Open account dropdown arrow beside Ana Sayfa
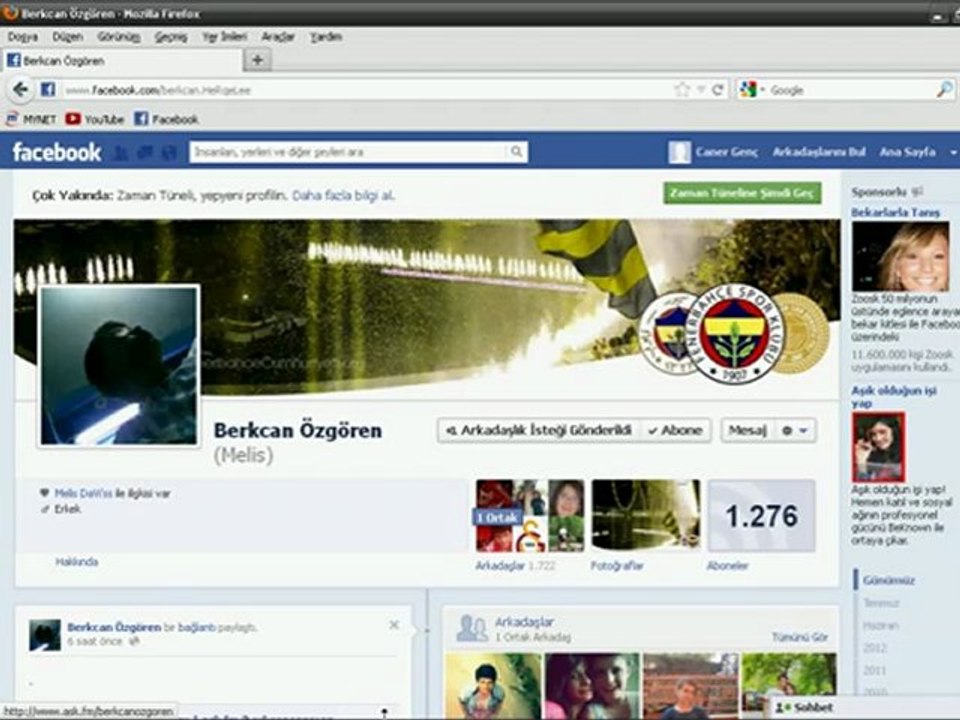Viewport: 960px width, 720px height. [953, 152]
